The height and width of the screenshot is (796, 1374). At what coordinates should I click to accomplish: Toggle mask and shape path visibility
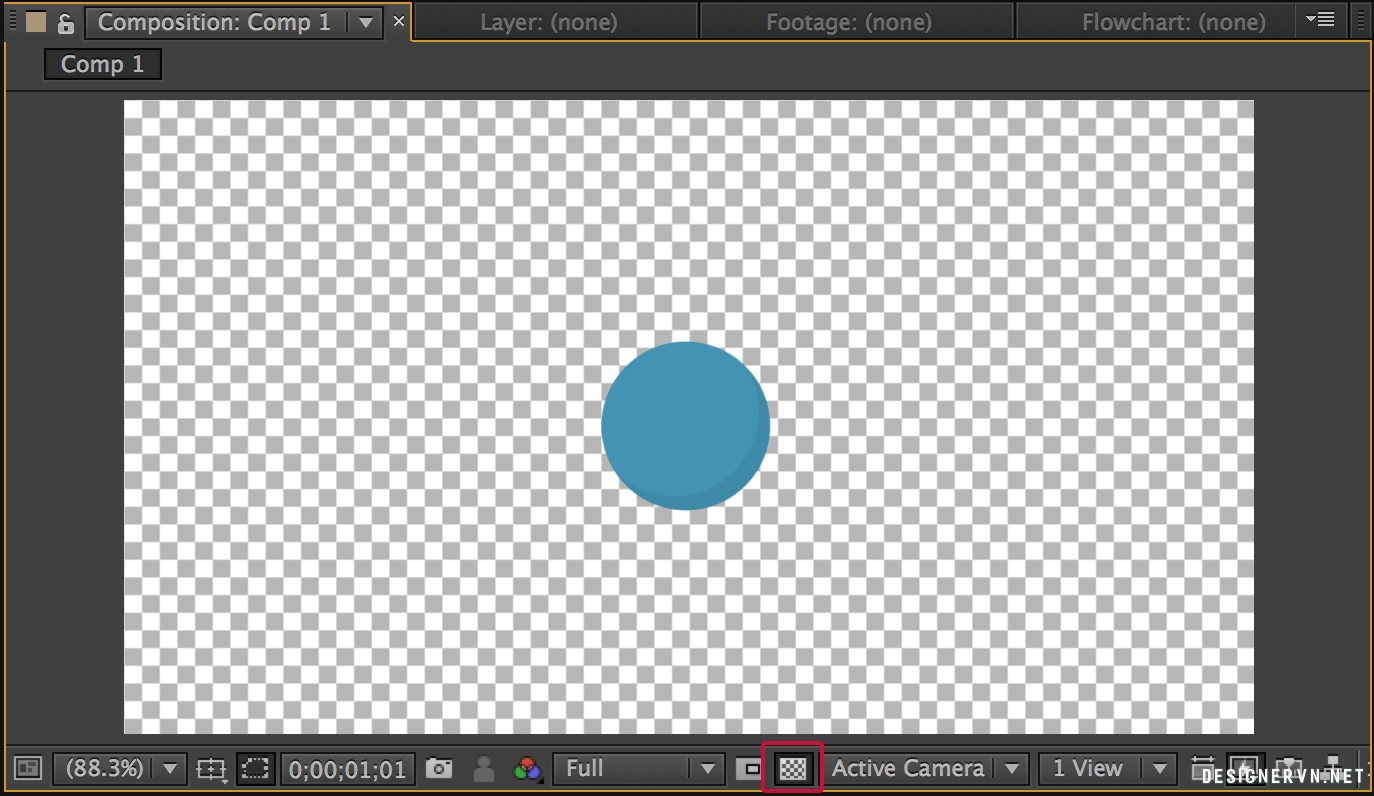257,769
